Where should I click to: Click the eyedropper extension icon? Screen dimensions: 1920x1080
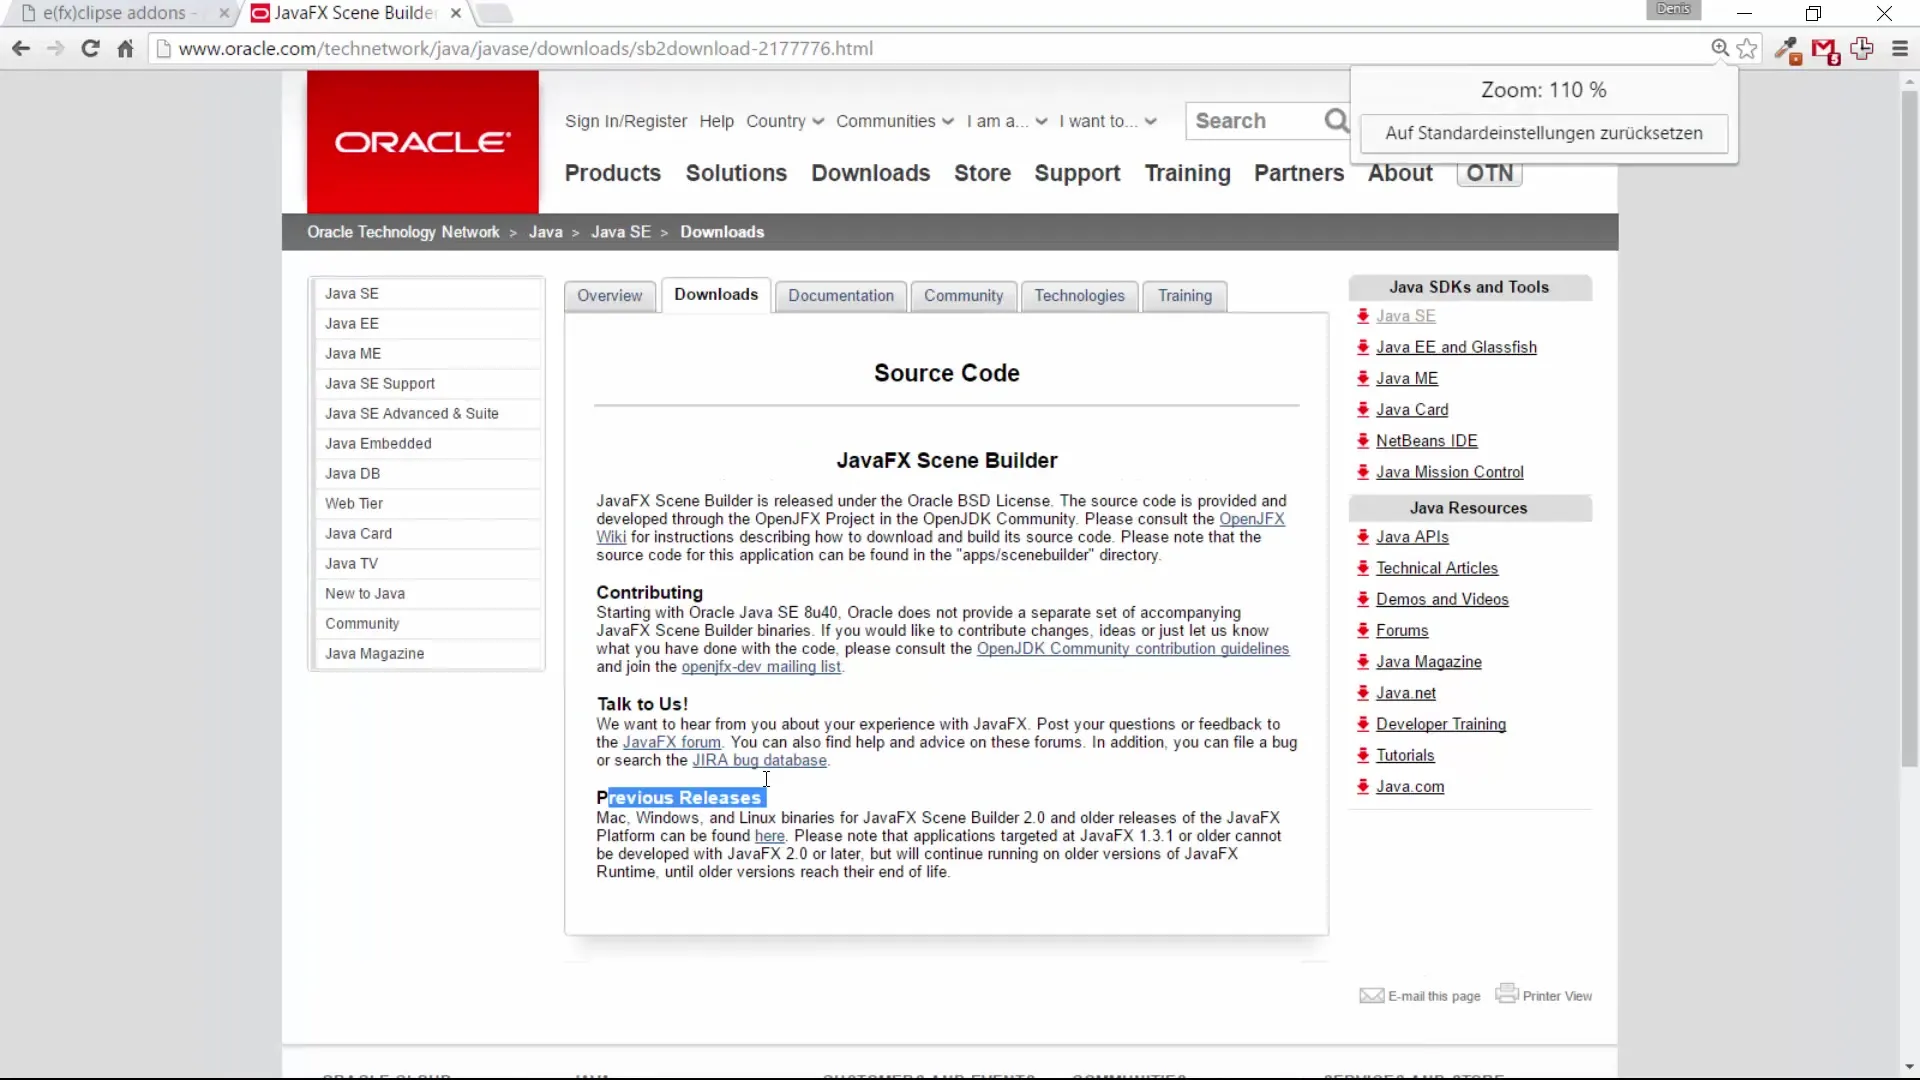pyautogui.click(x=1787, y=50)
